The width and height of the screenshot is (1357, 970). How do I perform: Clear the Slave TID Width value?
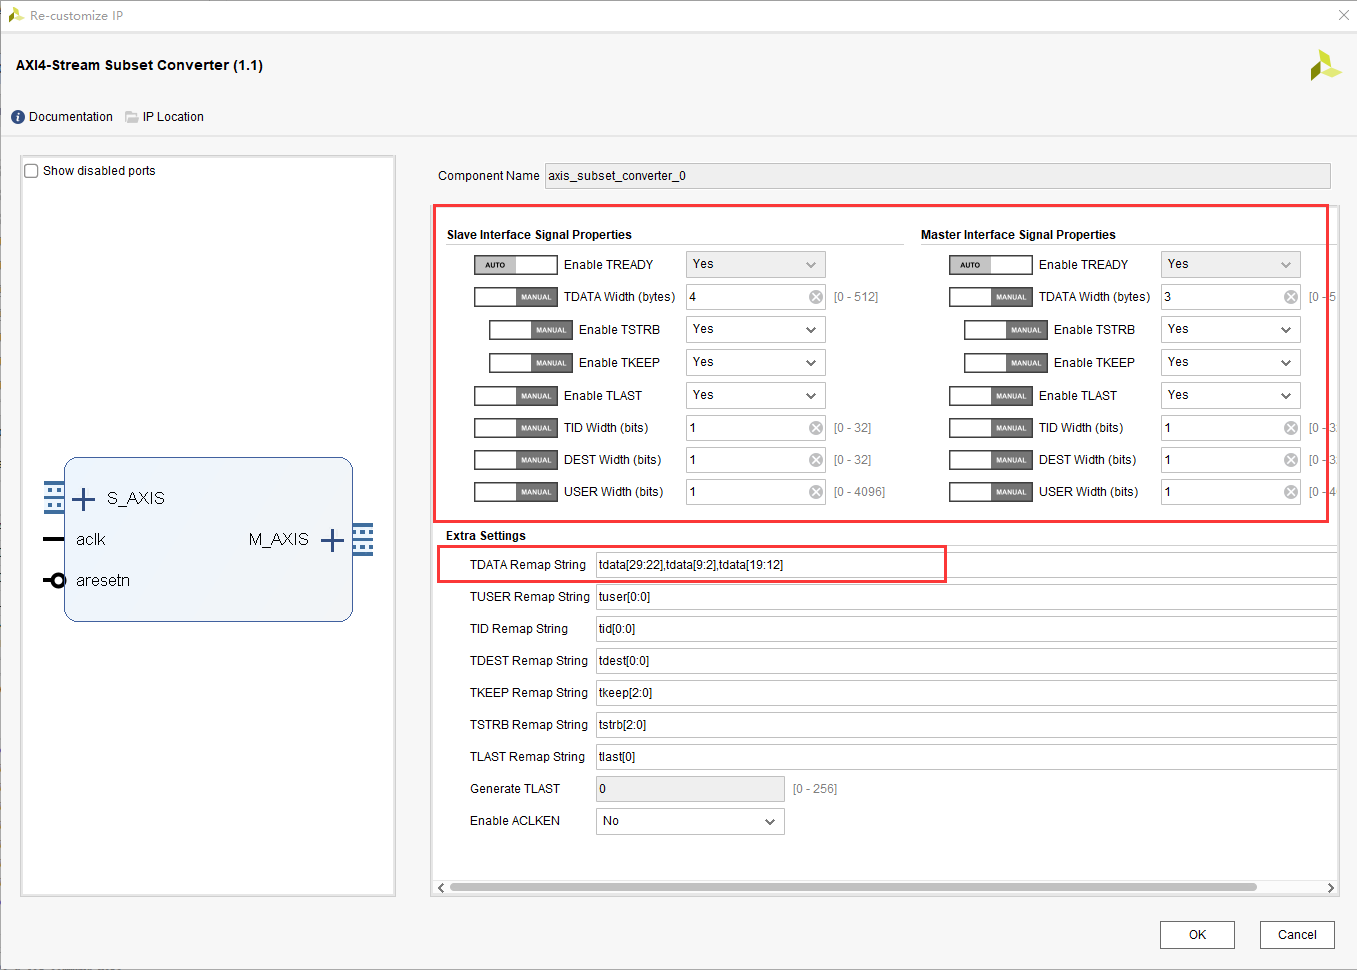tap(816, 428)
